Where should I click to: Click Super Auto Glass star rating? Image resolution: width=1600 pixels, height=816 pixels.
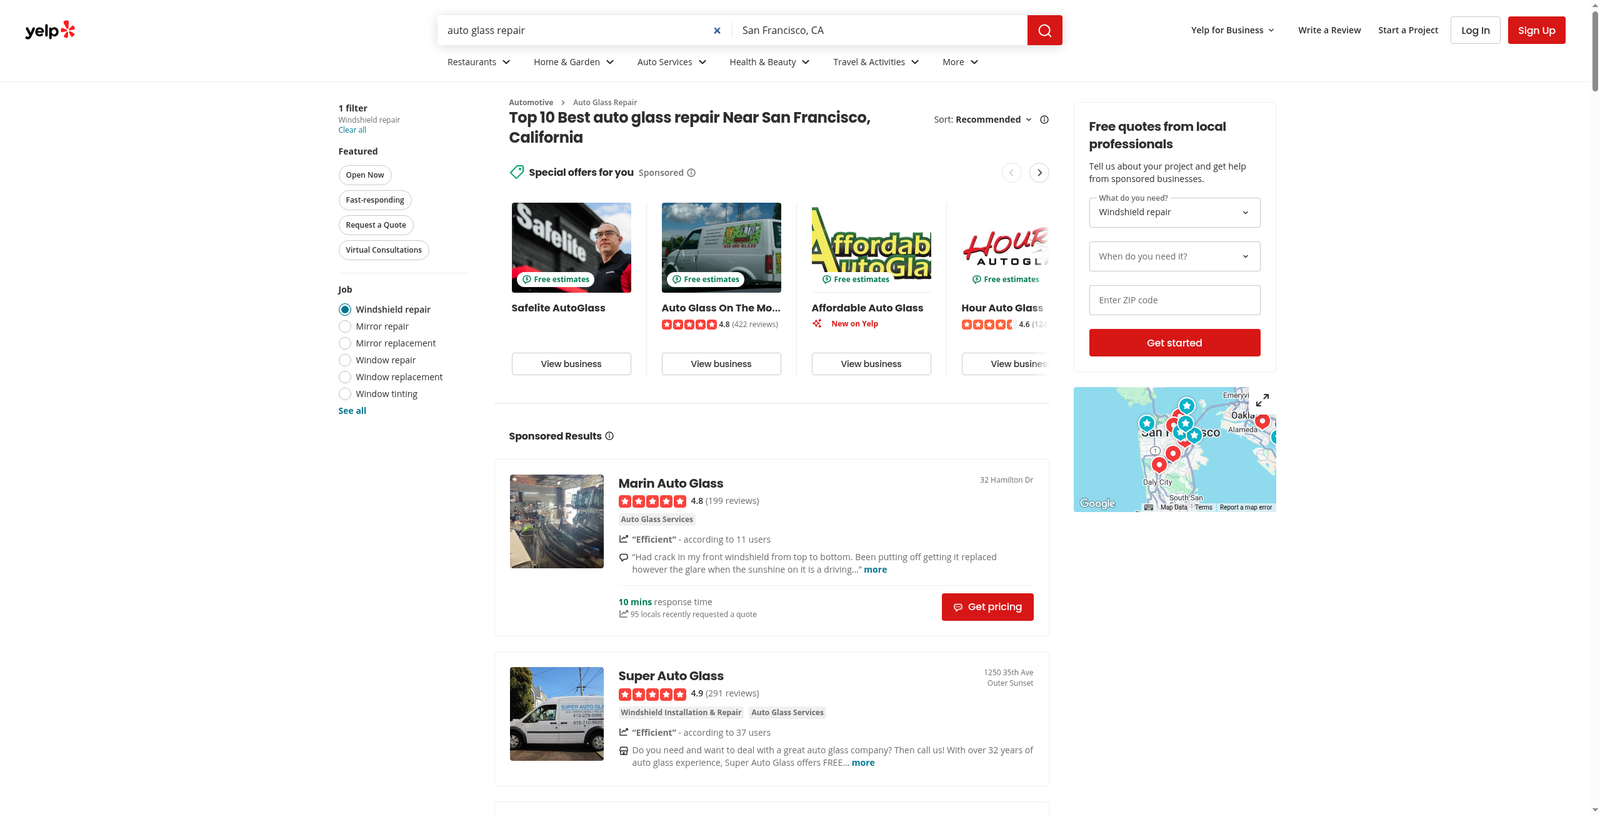pyautogui.click(x=652, y=694)
